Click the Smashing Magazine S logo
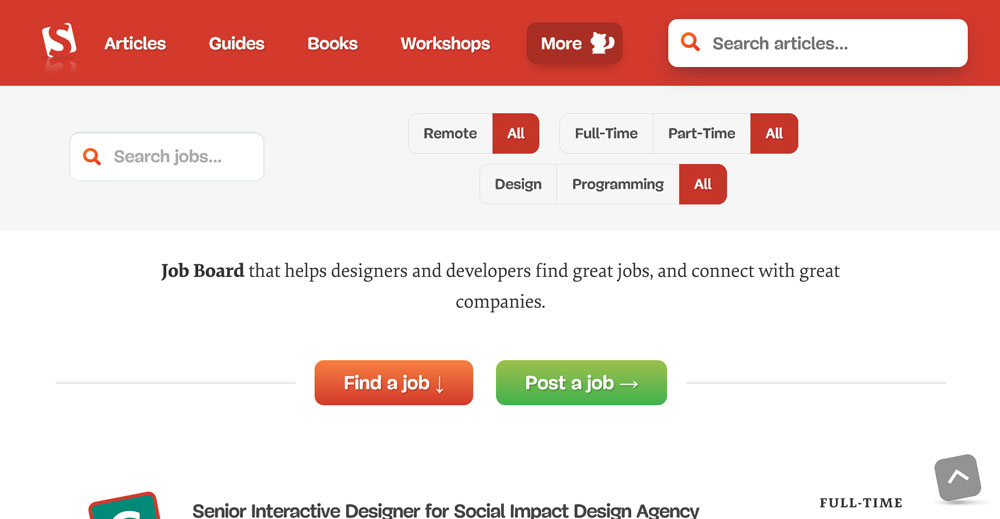Screen dimensions: 1000x519 pyautogui.click(x=59, y=41)
